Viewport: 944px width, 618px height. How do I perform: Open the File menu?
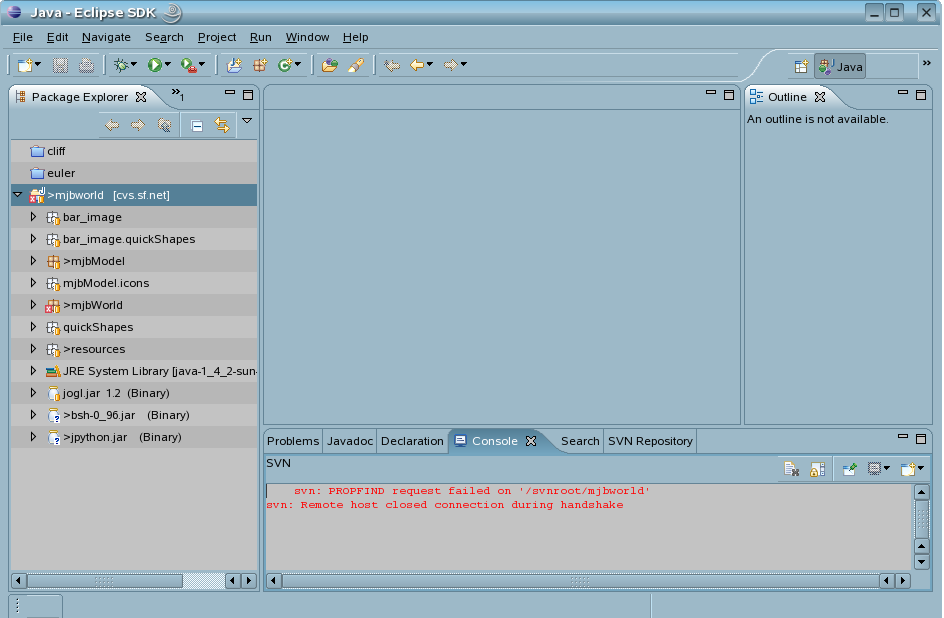tap(23, 37)
